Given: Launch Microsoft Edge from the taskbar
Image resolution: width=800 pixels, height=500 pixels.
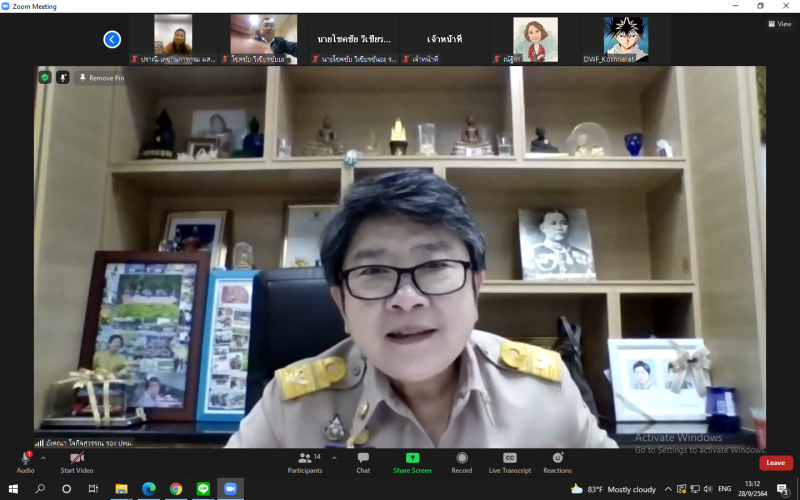Looking at the screenshot, I should click(x=148, y=489).
